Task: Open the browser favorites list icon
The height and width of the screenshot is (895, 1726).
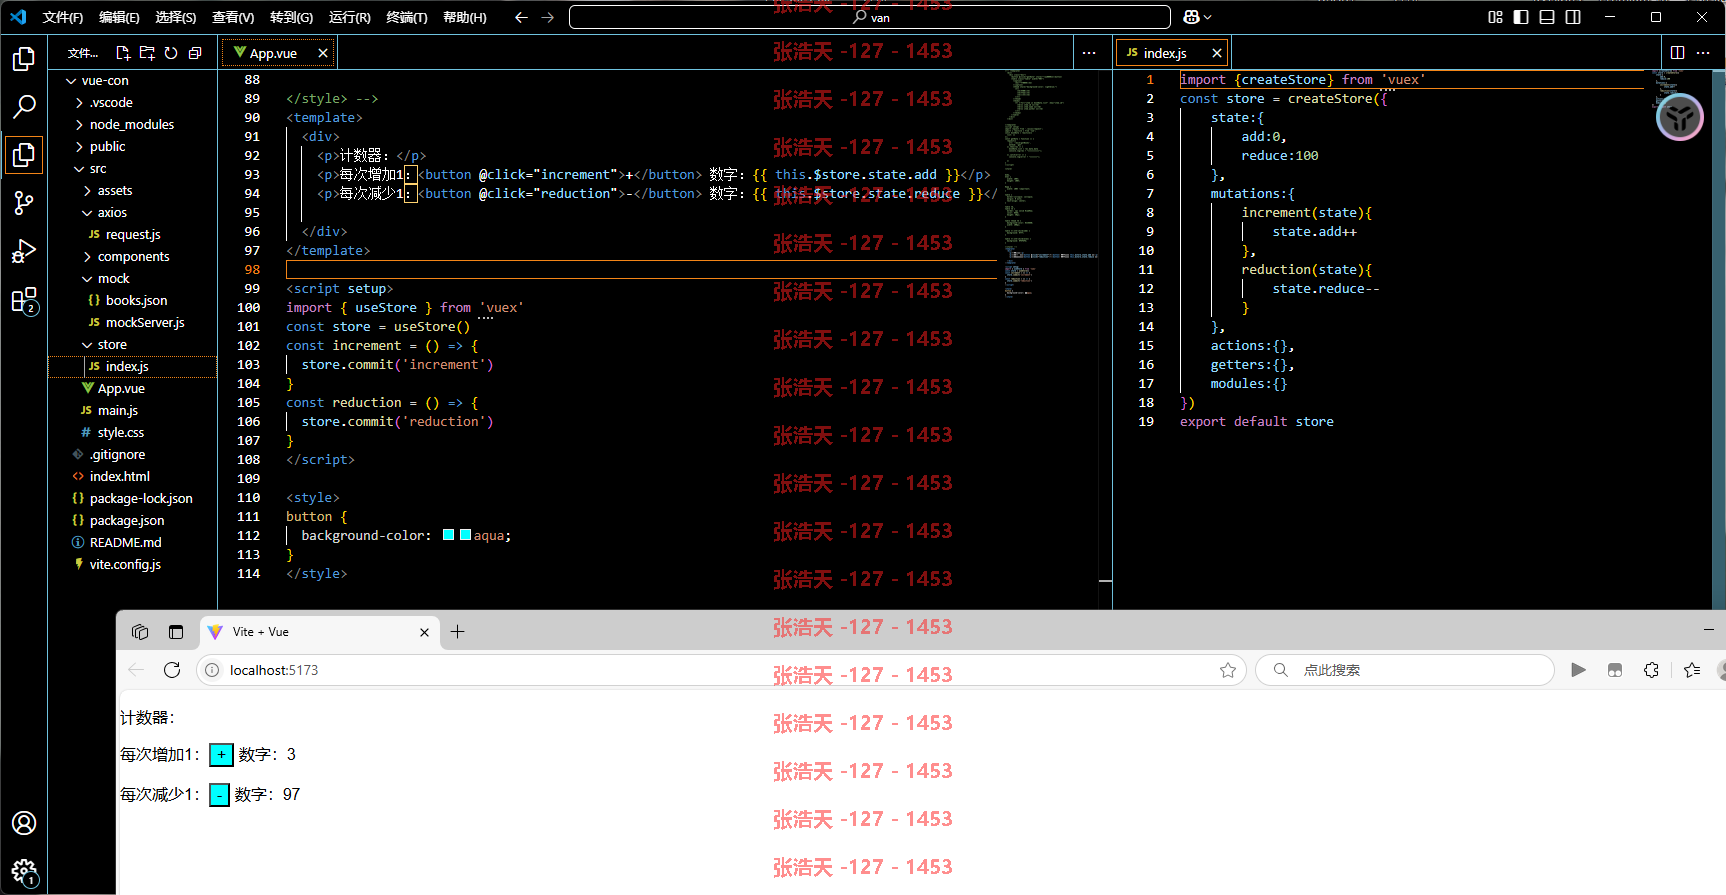Action: click(x=1692, y=670)
